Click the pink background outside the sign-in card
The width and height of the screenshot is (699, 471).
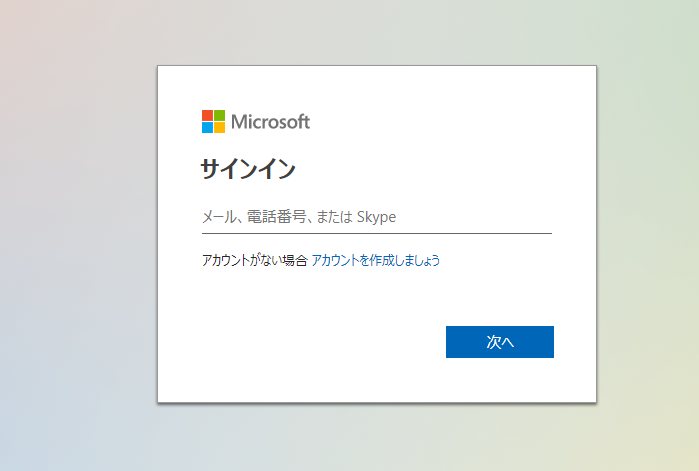(x=60, y=40)
